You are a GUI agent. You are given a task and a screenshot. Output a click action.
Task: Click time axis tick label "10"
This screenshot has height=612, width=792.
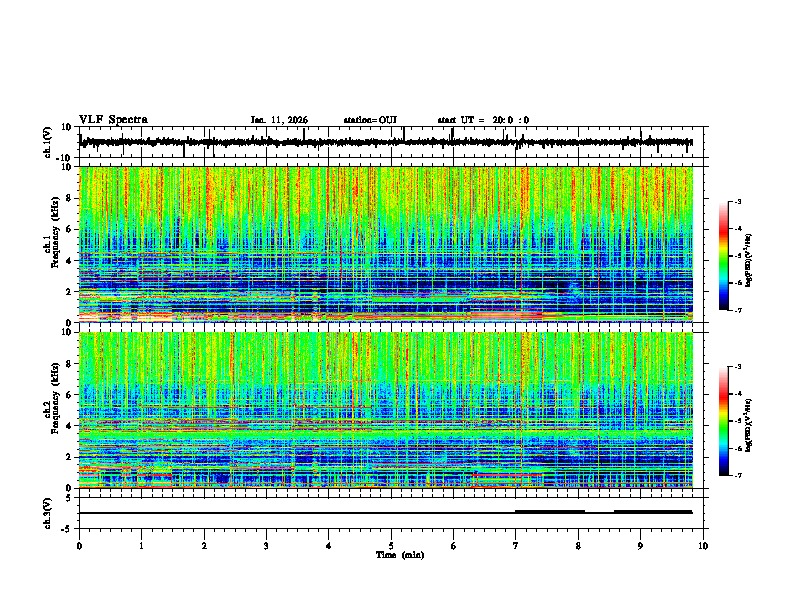click(x=703, y=546)
